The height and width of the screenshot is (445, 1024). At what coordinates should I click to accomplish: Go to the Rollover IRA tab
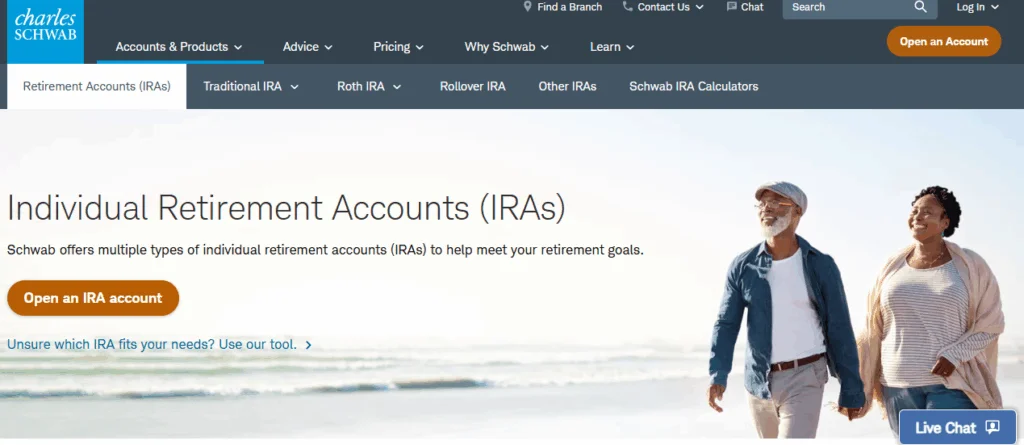(472, 87)
